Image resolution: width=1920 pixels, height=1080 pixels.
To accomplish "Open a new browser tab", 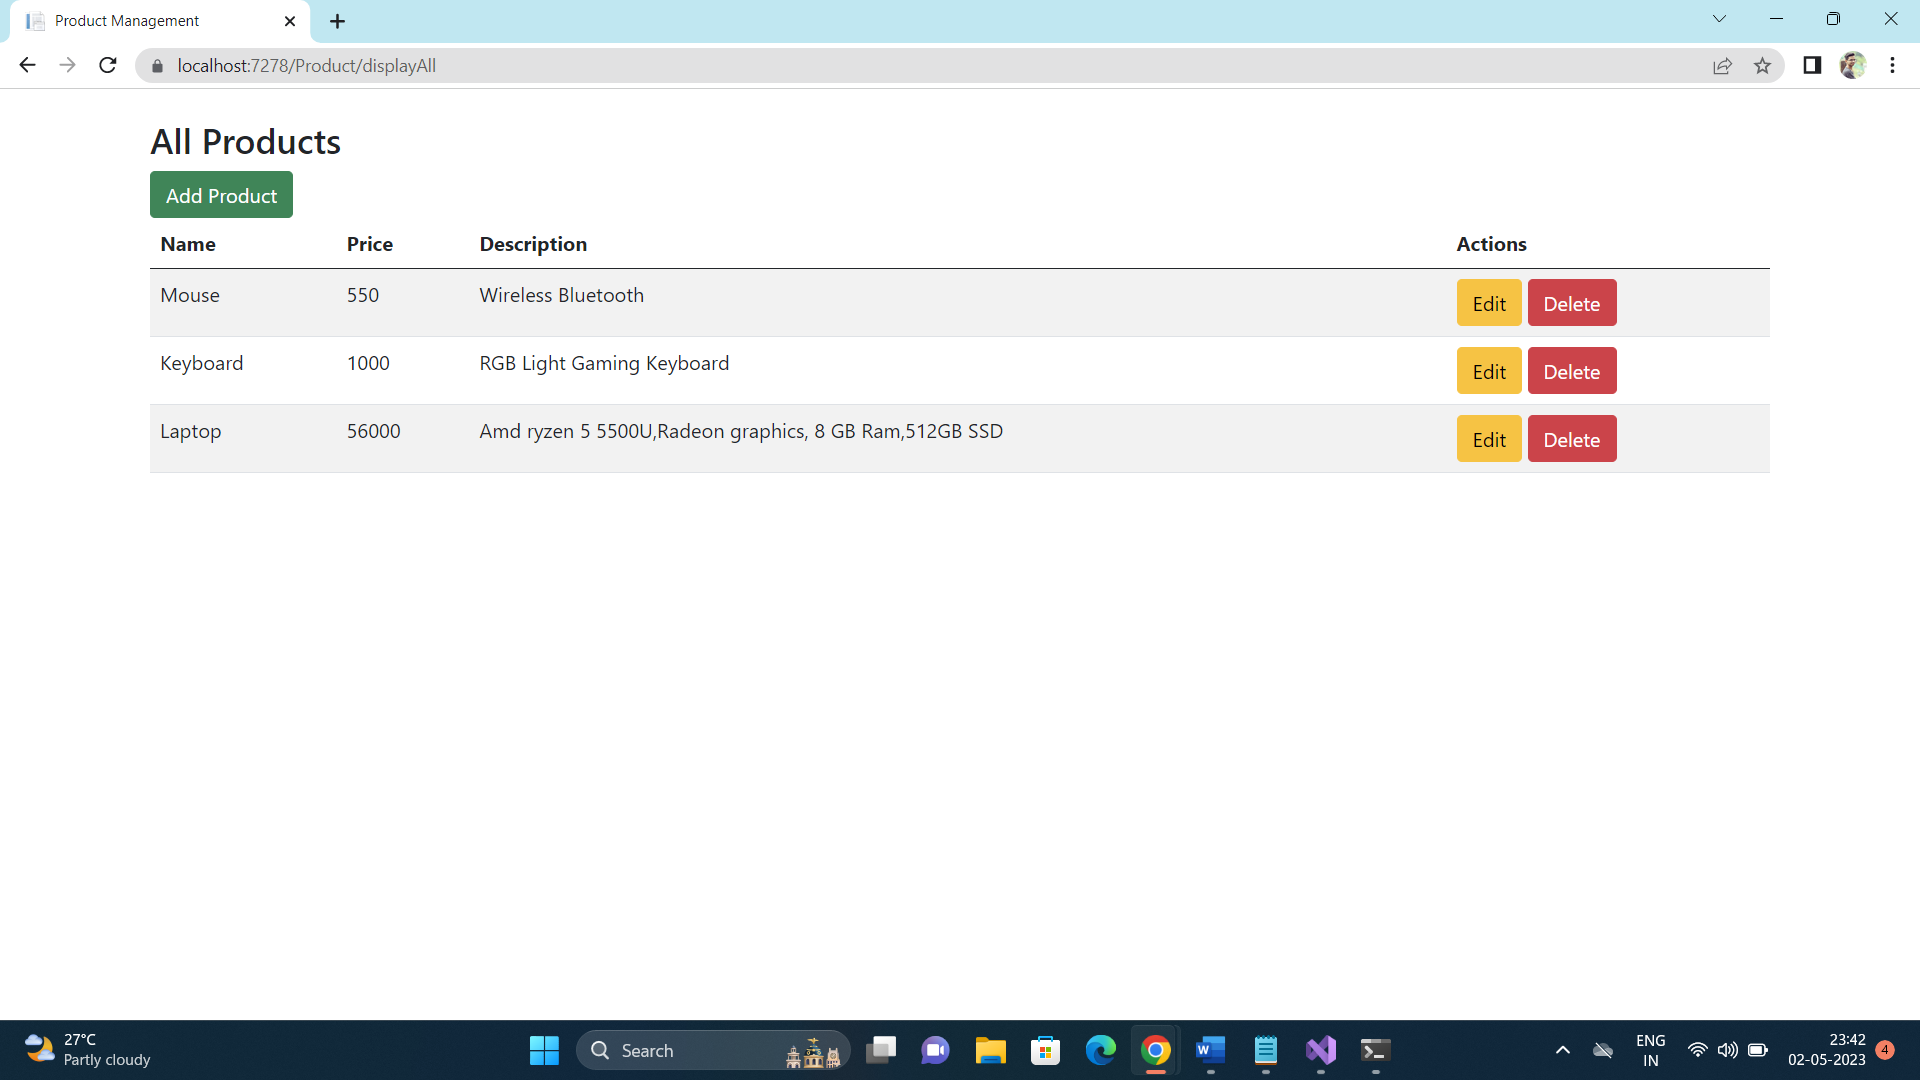I will [337, 20].
